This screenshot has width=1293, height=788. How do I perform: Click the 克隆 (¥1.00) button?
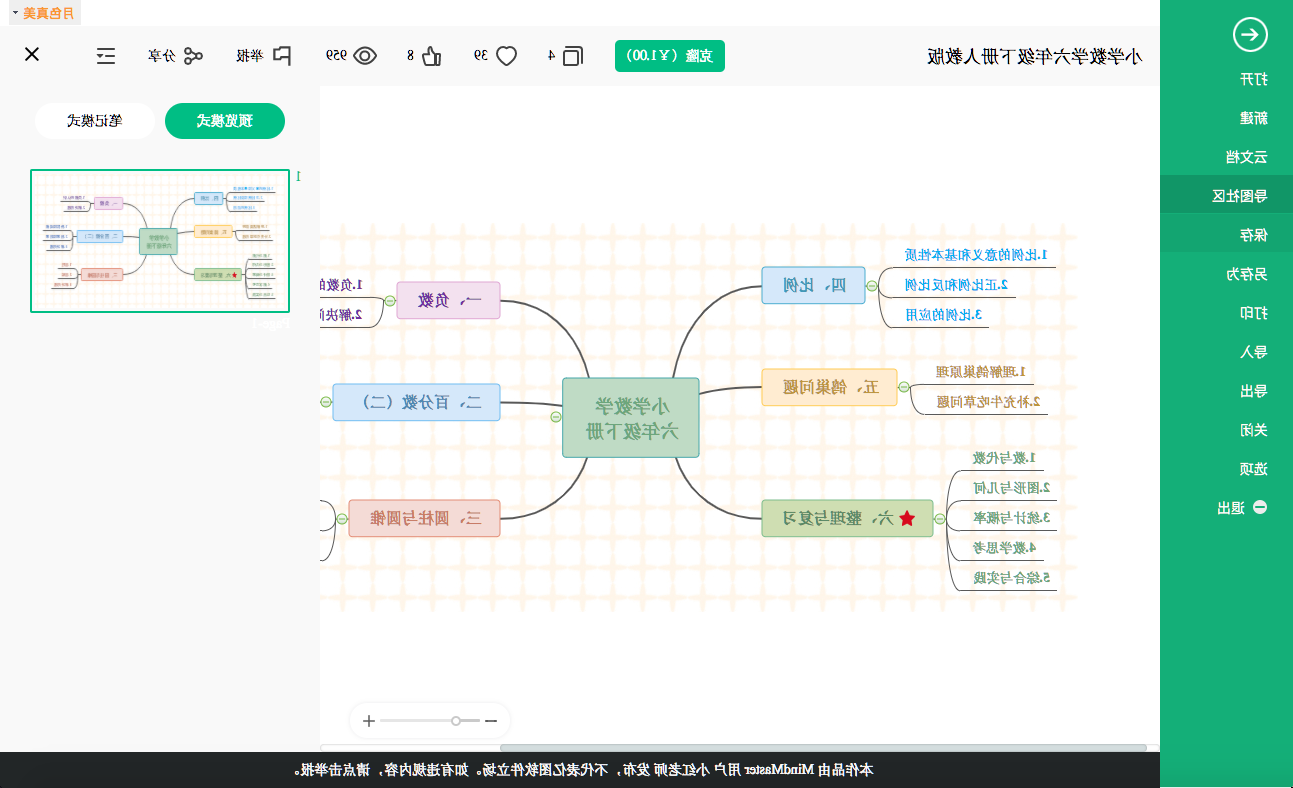pos(670,56)
